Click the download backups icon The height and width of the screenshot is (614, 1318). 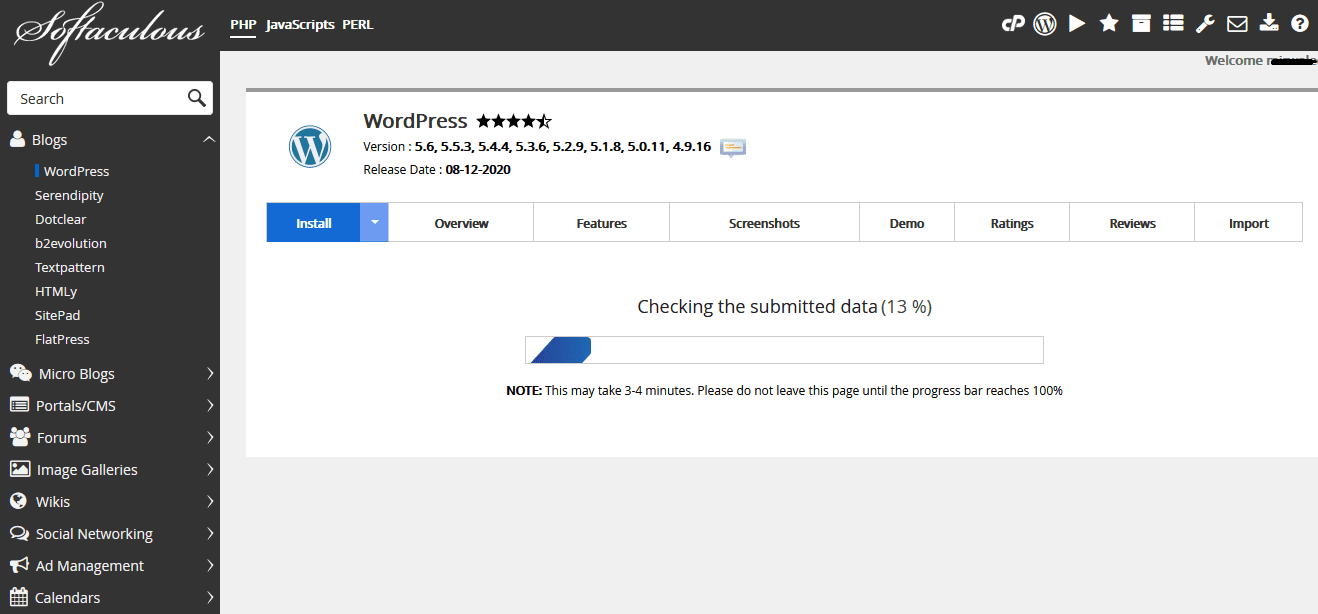tap(1269, 23)
